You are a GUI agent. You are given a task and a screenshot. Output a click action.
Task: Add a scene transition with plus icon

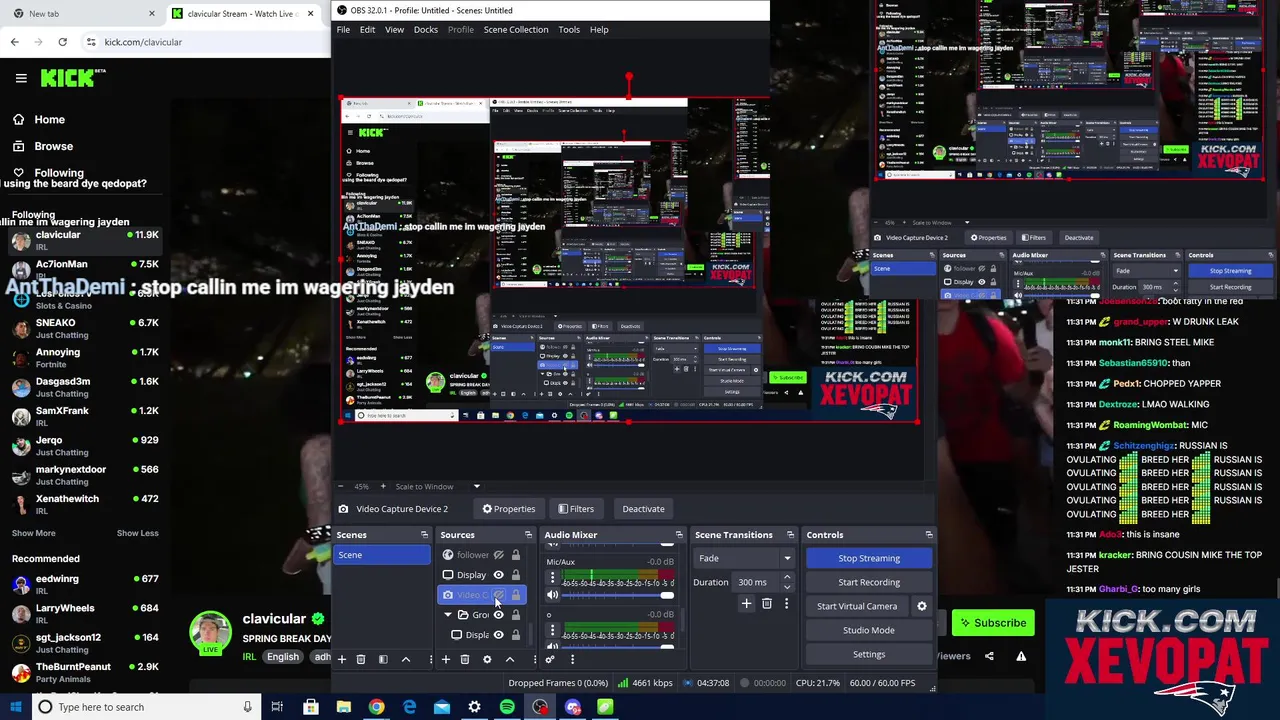click(746, 604)
